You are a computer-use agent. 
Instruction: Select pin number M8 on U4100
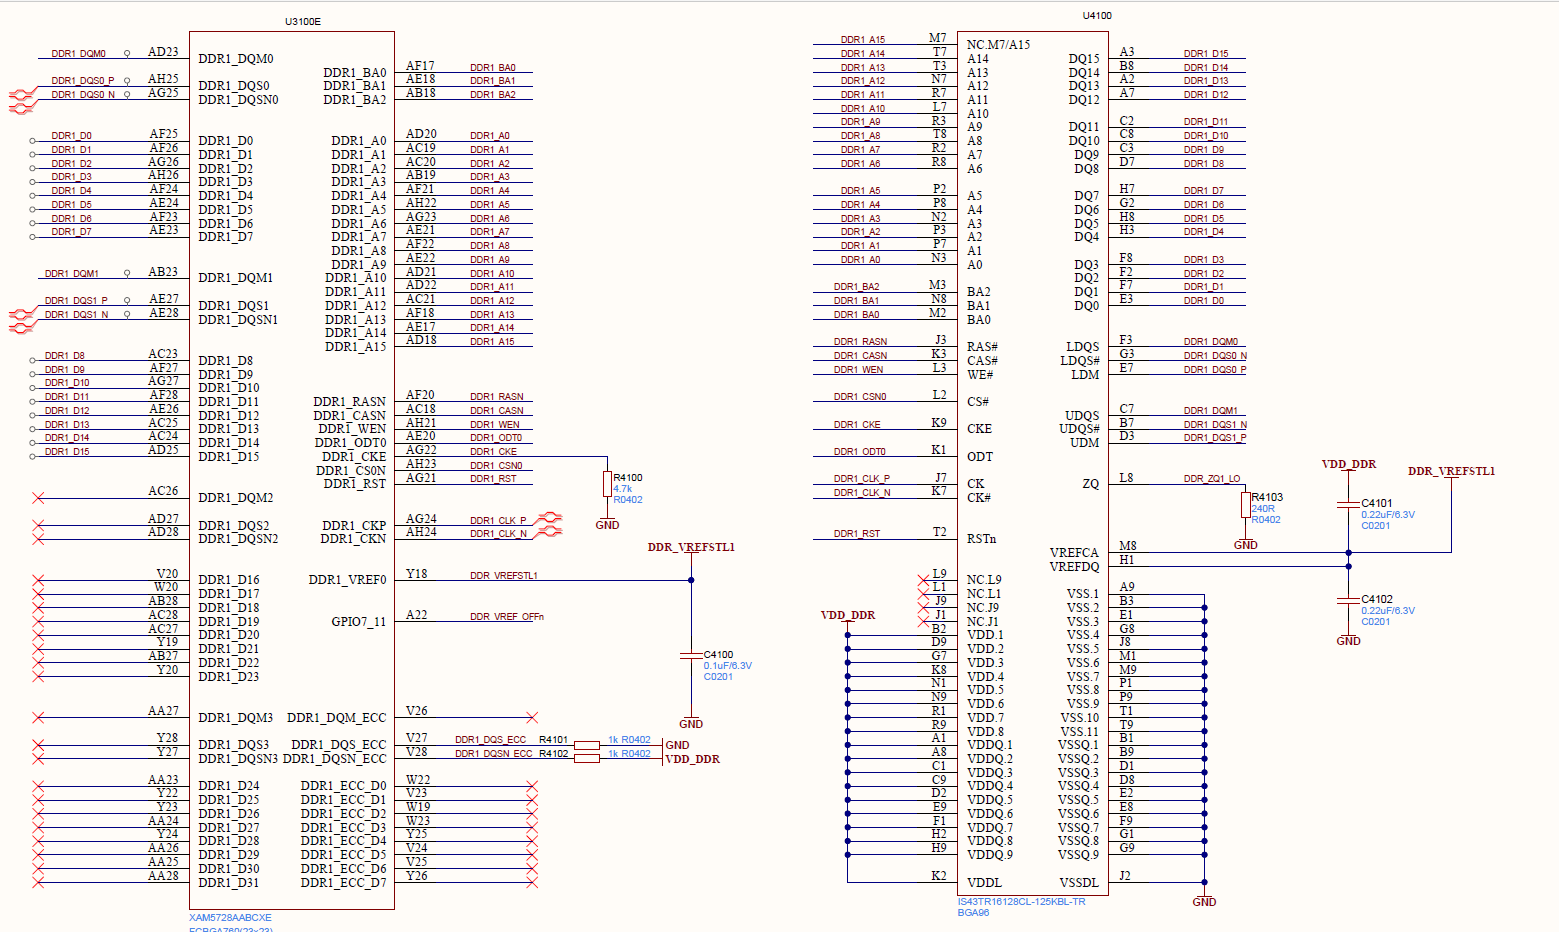click(1127, 545)
